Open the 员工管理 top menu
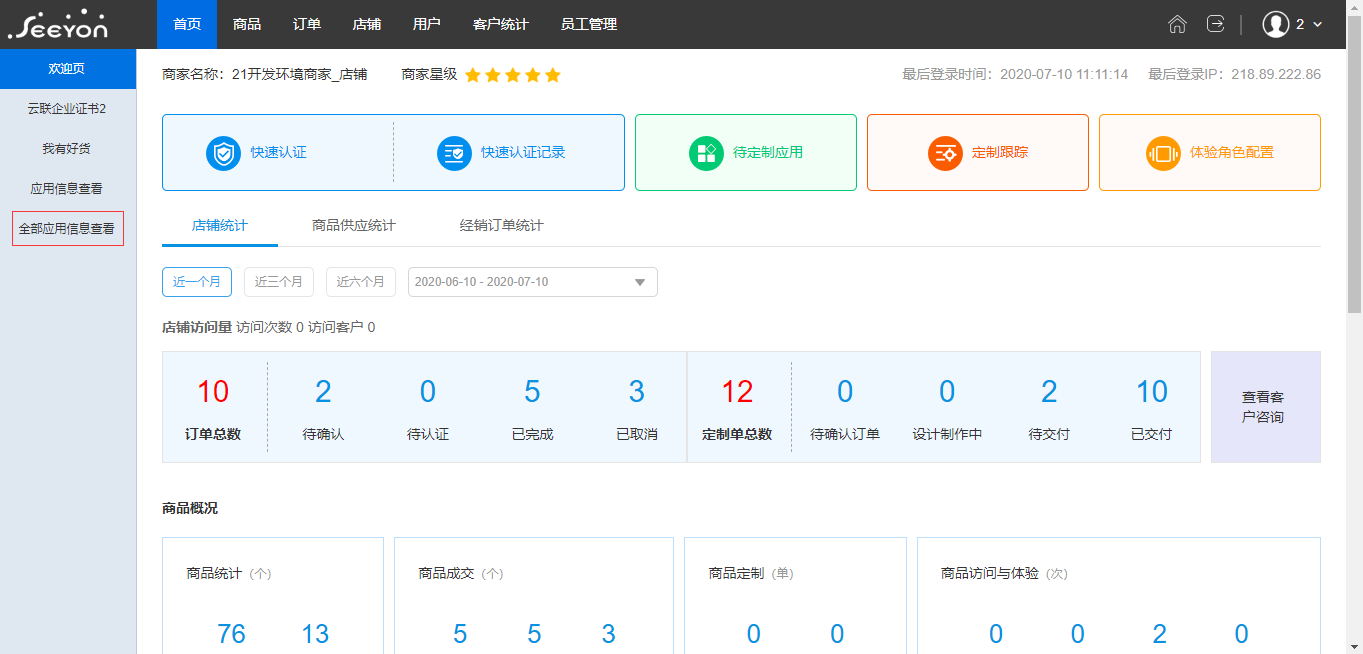 pyautogui.click(x=589, y=24)
